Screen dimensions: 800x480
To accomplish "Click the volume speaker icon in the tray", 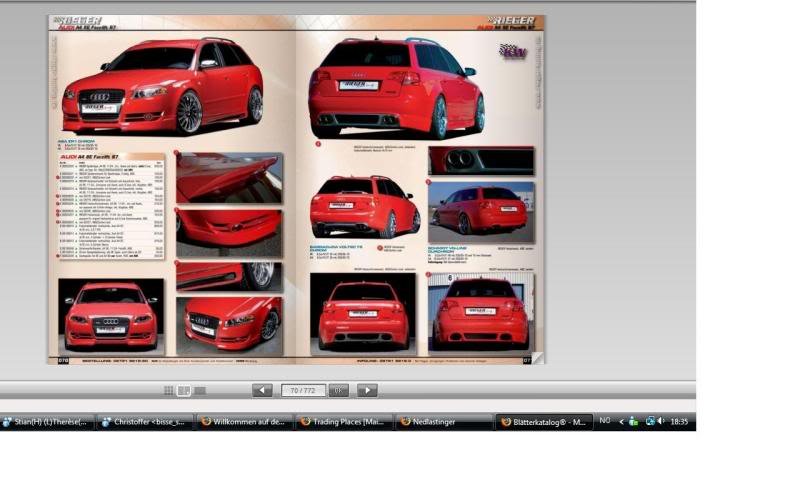I will point(661,422).
